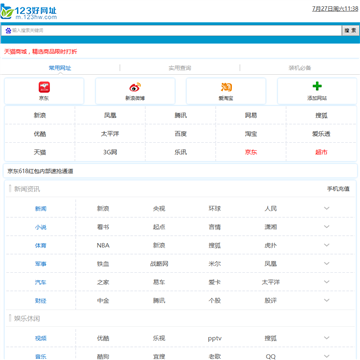The height and width of the screenshot is (360, 360).
Task: Click the green plus add-site icon
Action: (317, 87)
